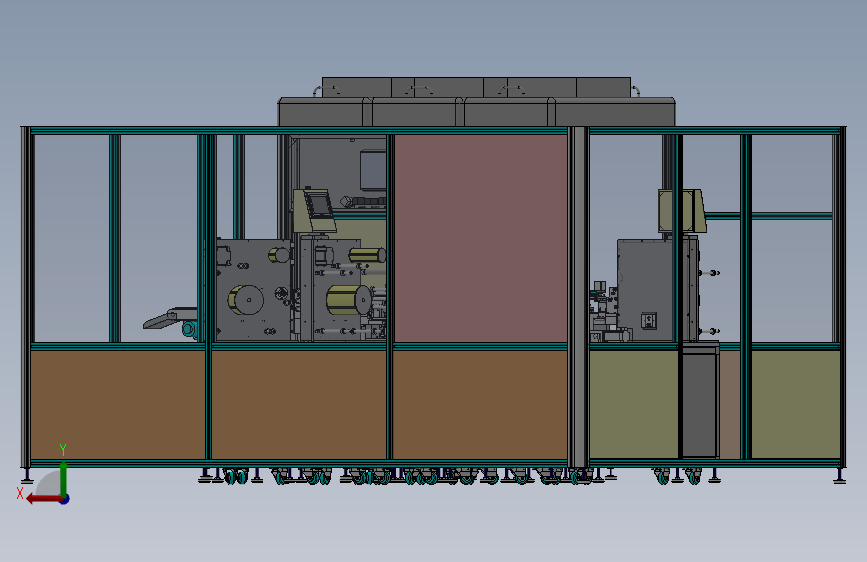
Task: Click the green Y axis of the orientation triad
Action: pos(64,477)
